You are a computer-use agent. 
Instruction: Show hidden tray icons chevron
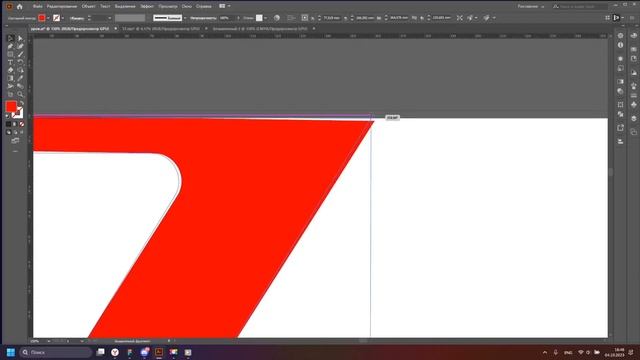coord(544,352)
